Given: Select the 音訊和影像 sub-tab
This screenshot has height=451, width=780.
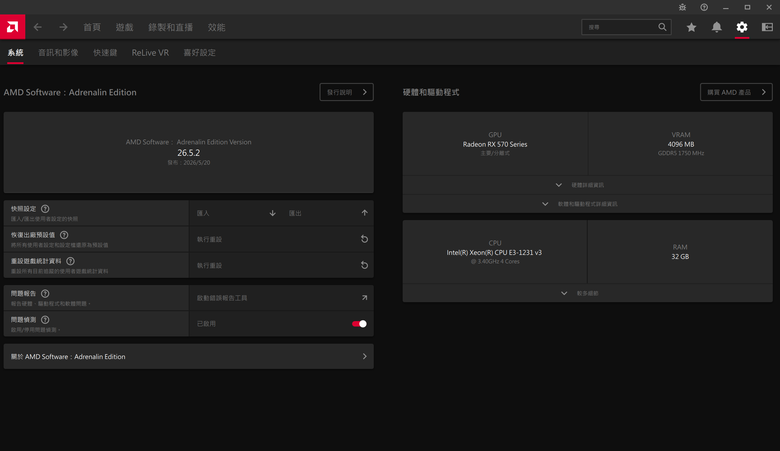Looking at the screenshot, I should [x=58, y=53].
